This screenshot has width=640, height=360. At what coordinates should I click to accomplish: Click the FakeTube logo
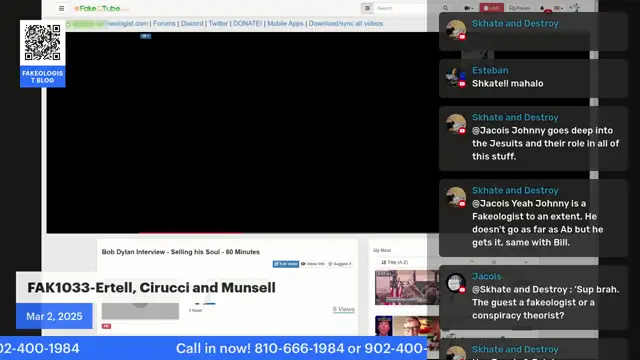pos(100,8)
